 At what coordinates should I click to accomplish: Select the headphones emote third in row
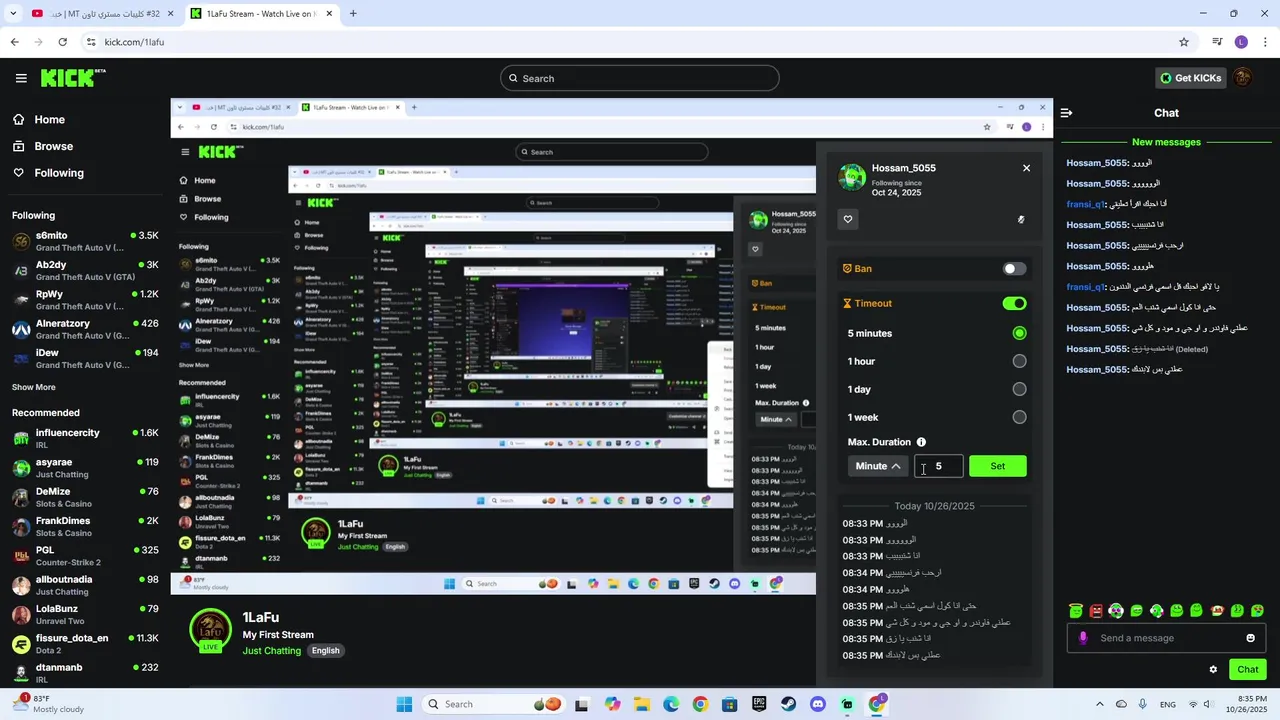tap(1116, 610)
